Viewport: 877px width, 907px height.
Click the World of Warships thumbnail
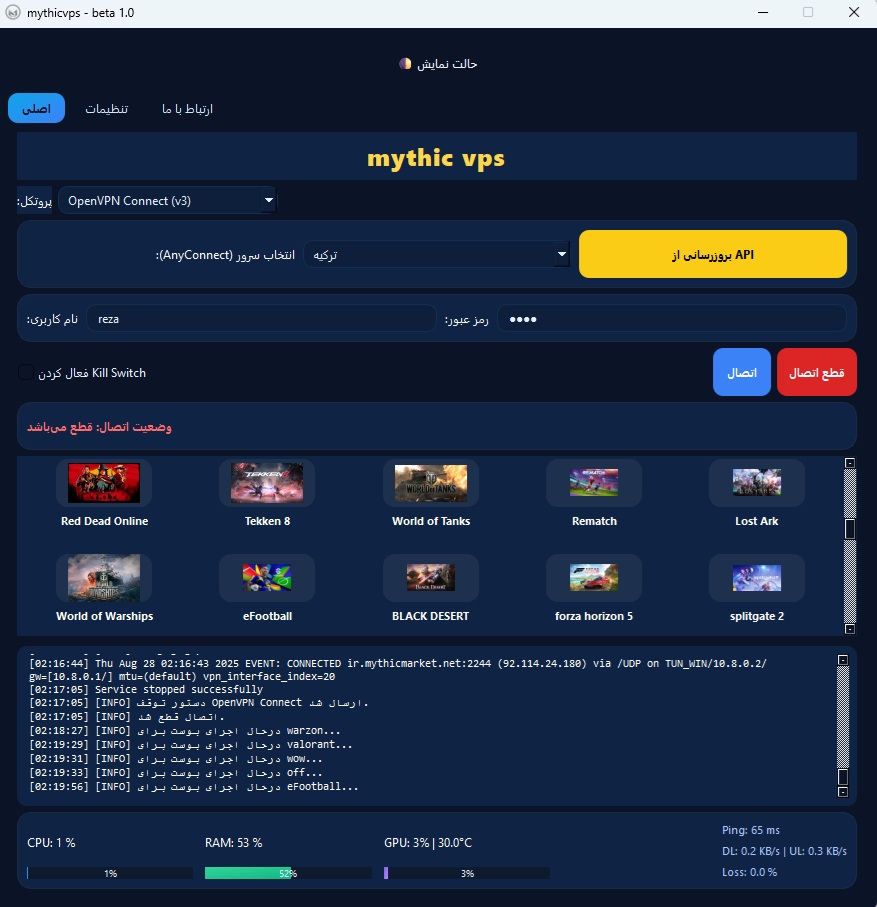104,577
